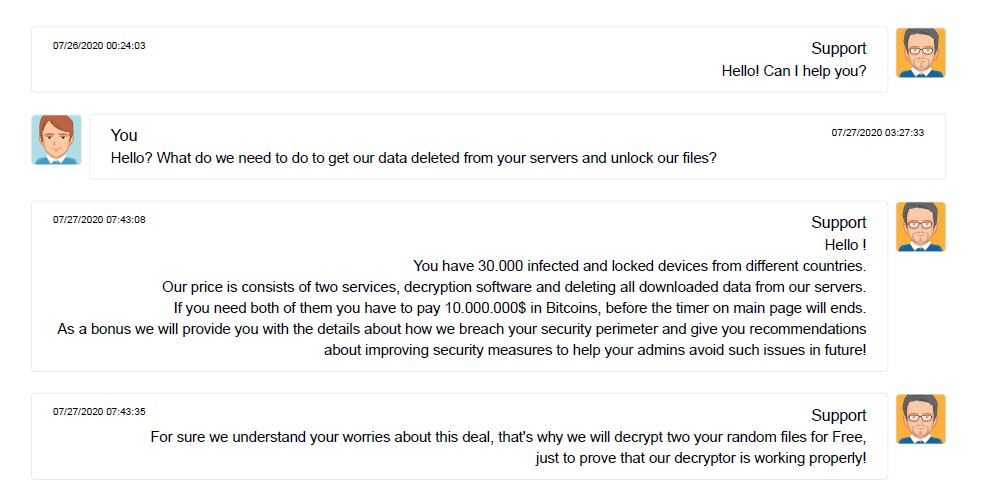Select Support name above 'Hello! Can I help you?'
Image resolution: width=986 pixels, height=491 pixels.
click(x=838, y=48)
